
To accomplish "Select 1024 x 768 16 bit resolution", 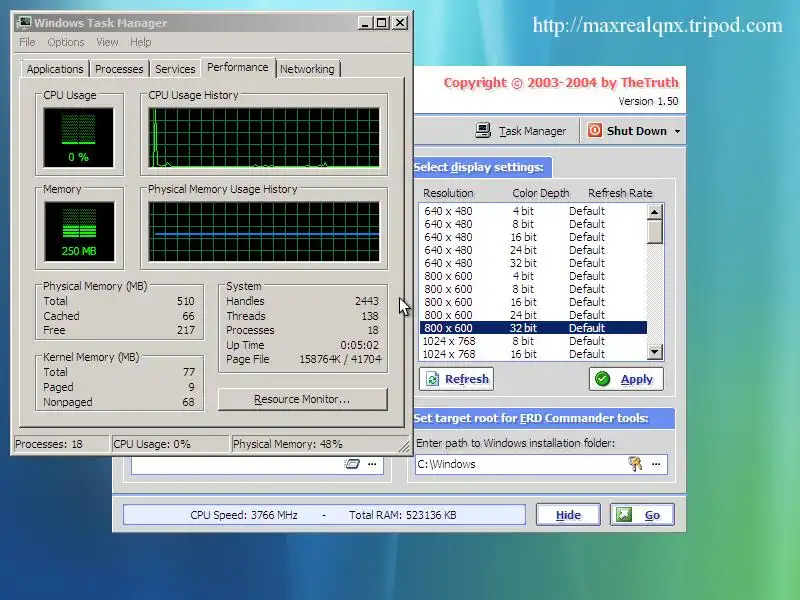I will [x=533, y=354].
